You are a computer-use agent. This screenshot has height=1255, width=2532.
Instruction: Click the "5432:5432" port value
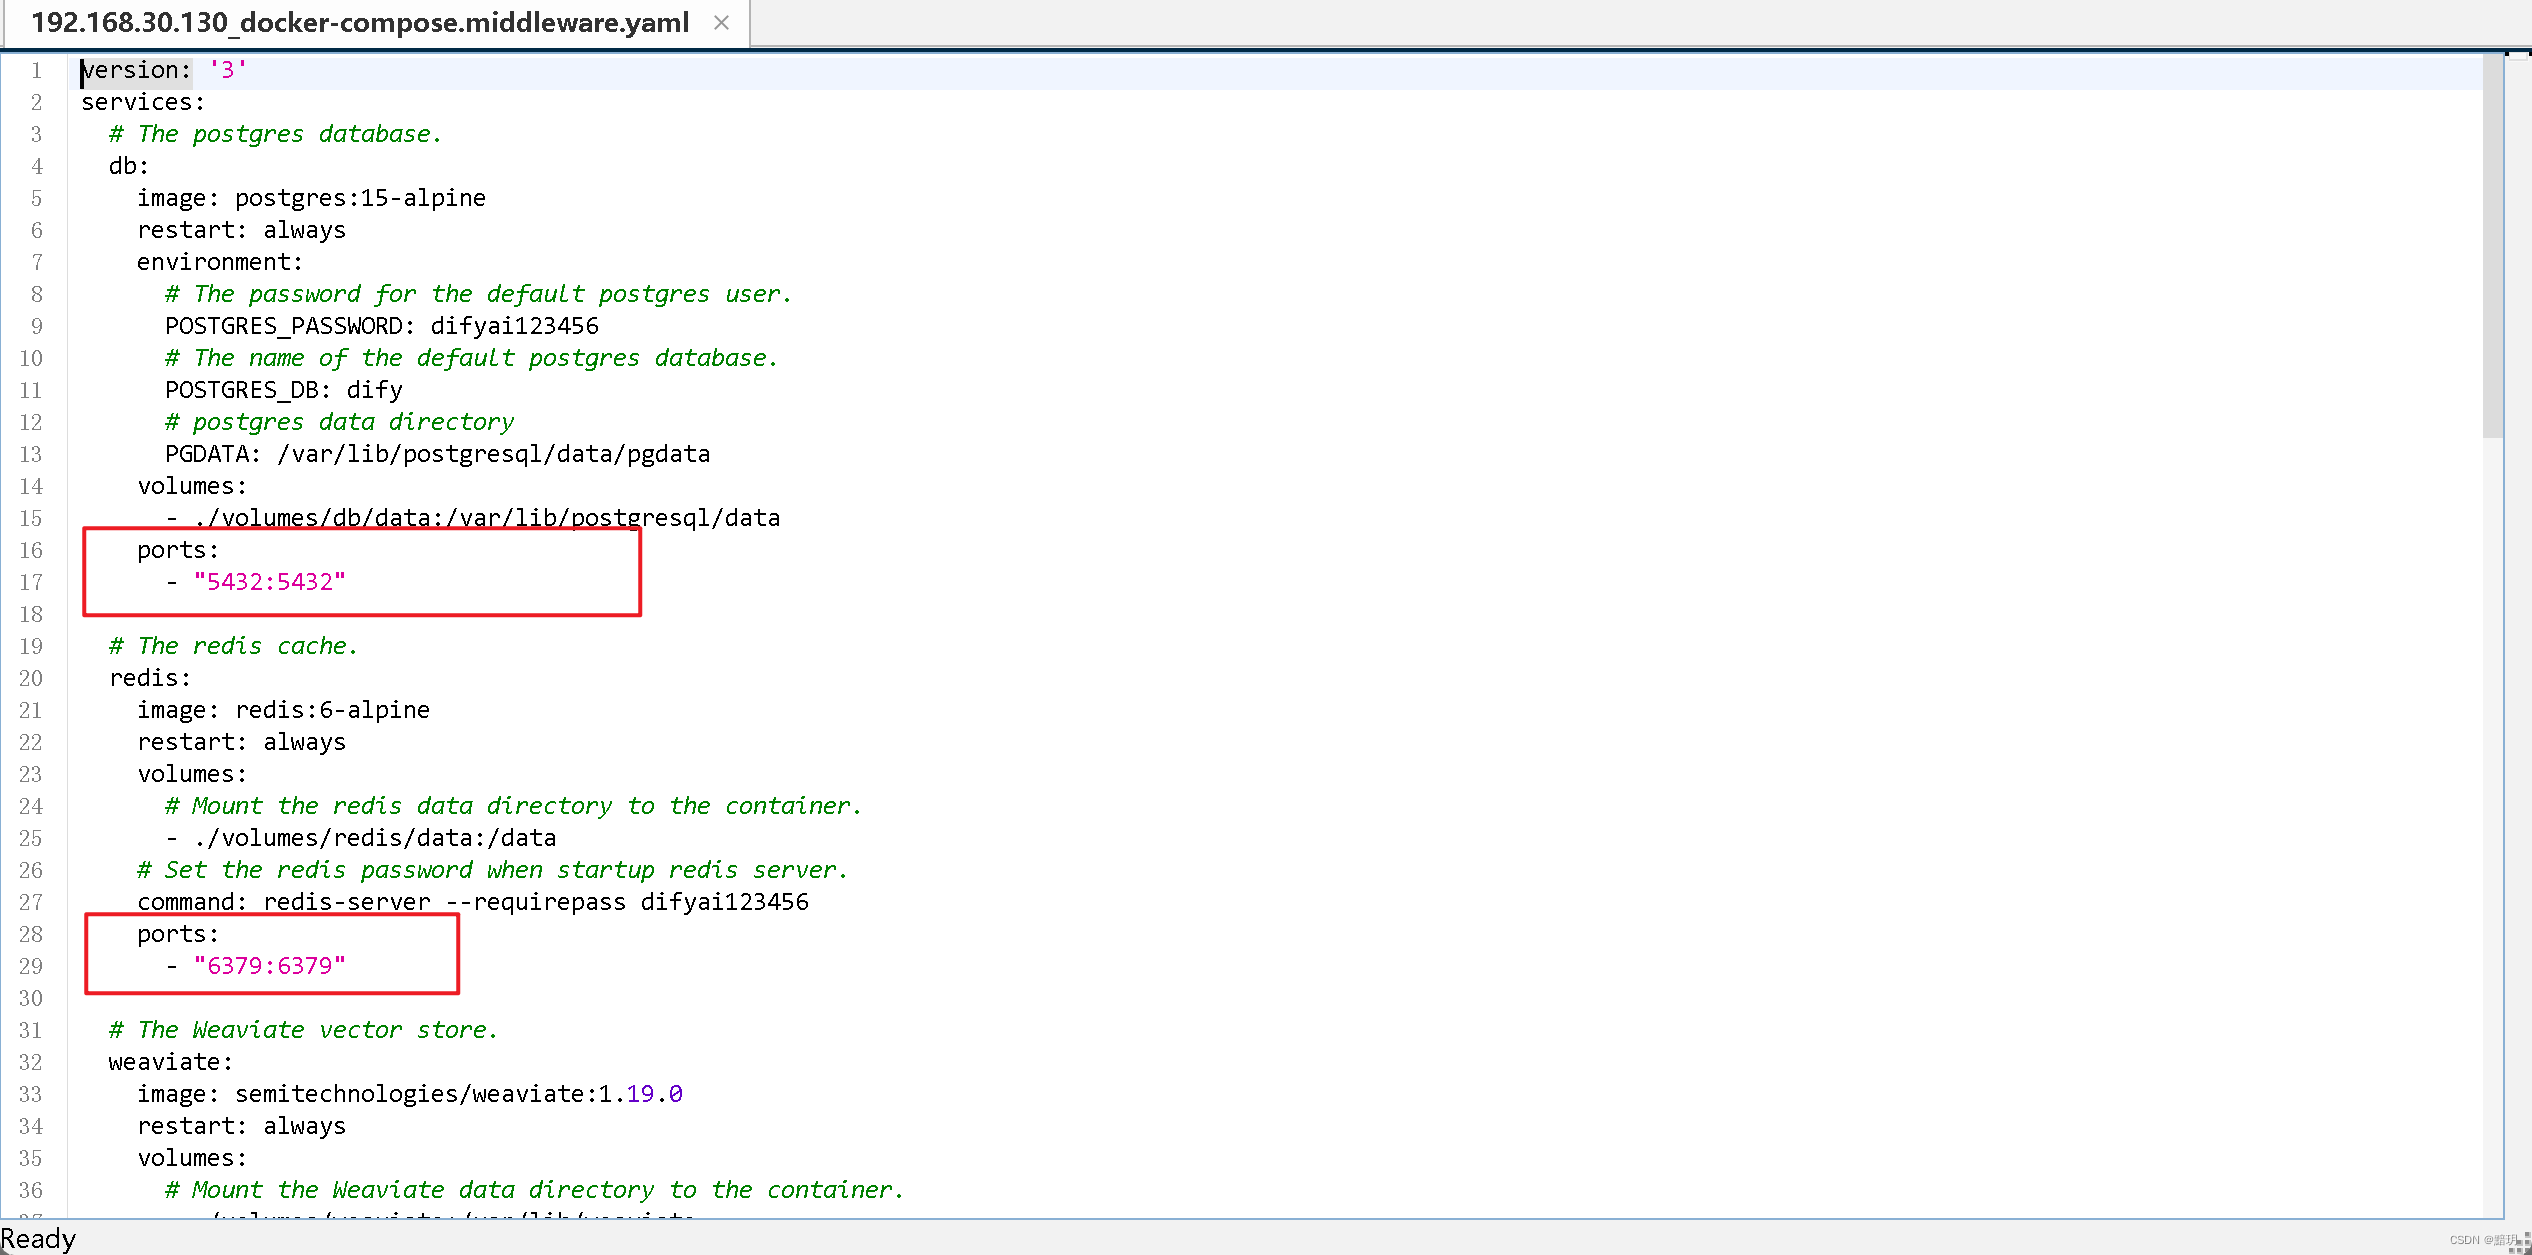[x=270, y=582]
